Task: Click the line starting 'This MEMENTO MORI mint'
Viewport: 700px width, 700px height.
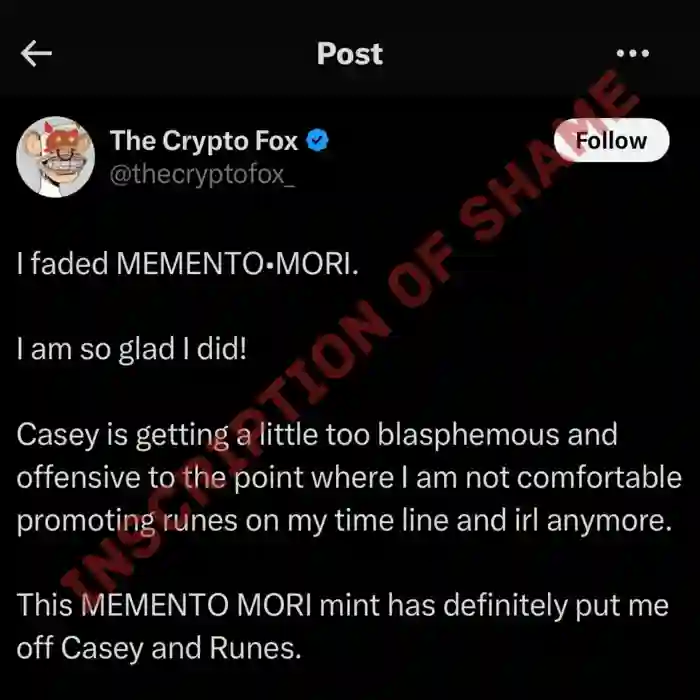Action: [x=342, y=606]
